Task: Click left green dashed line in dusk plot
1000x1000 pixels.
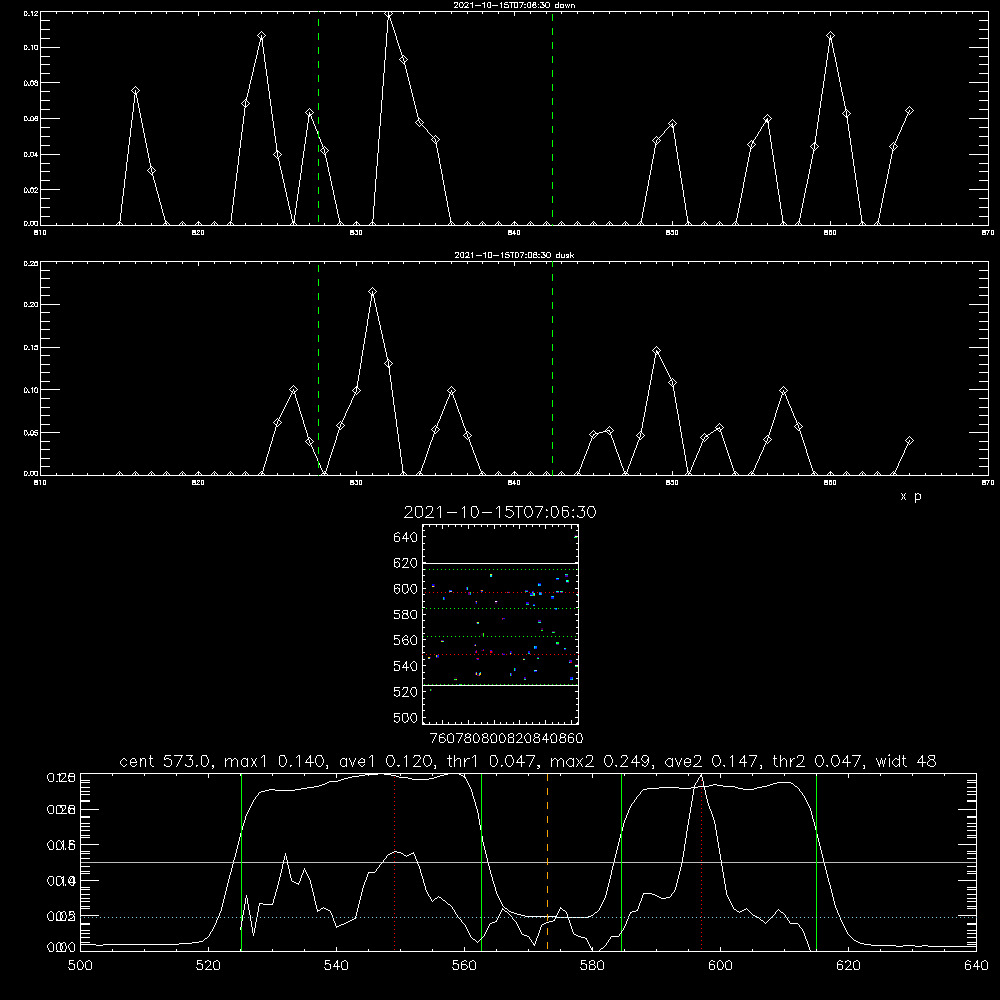Action: pos(318,369)
